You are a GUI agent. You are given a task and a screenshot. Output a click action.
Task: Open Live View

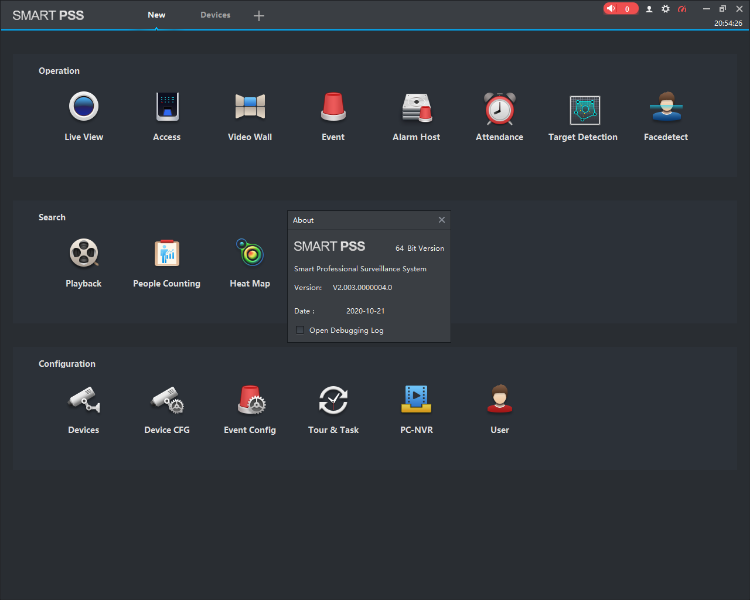pos(84,116)
